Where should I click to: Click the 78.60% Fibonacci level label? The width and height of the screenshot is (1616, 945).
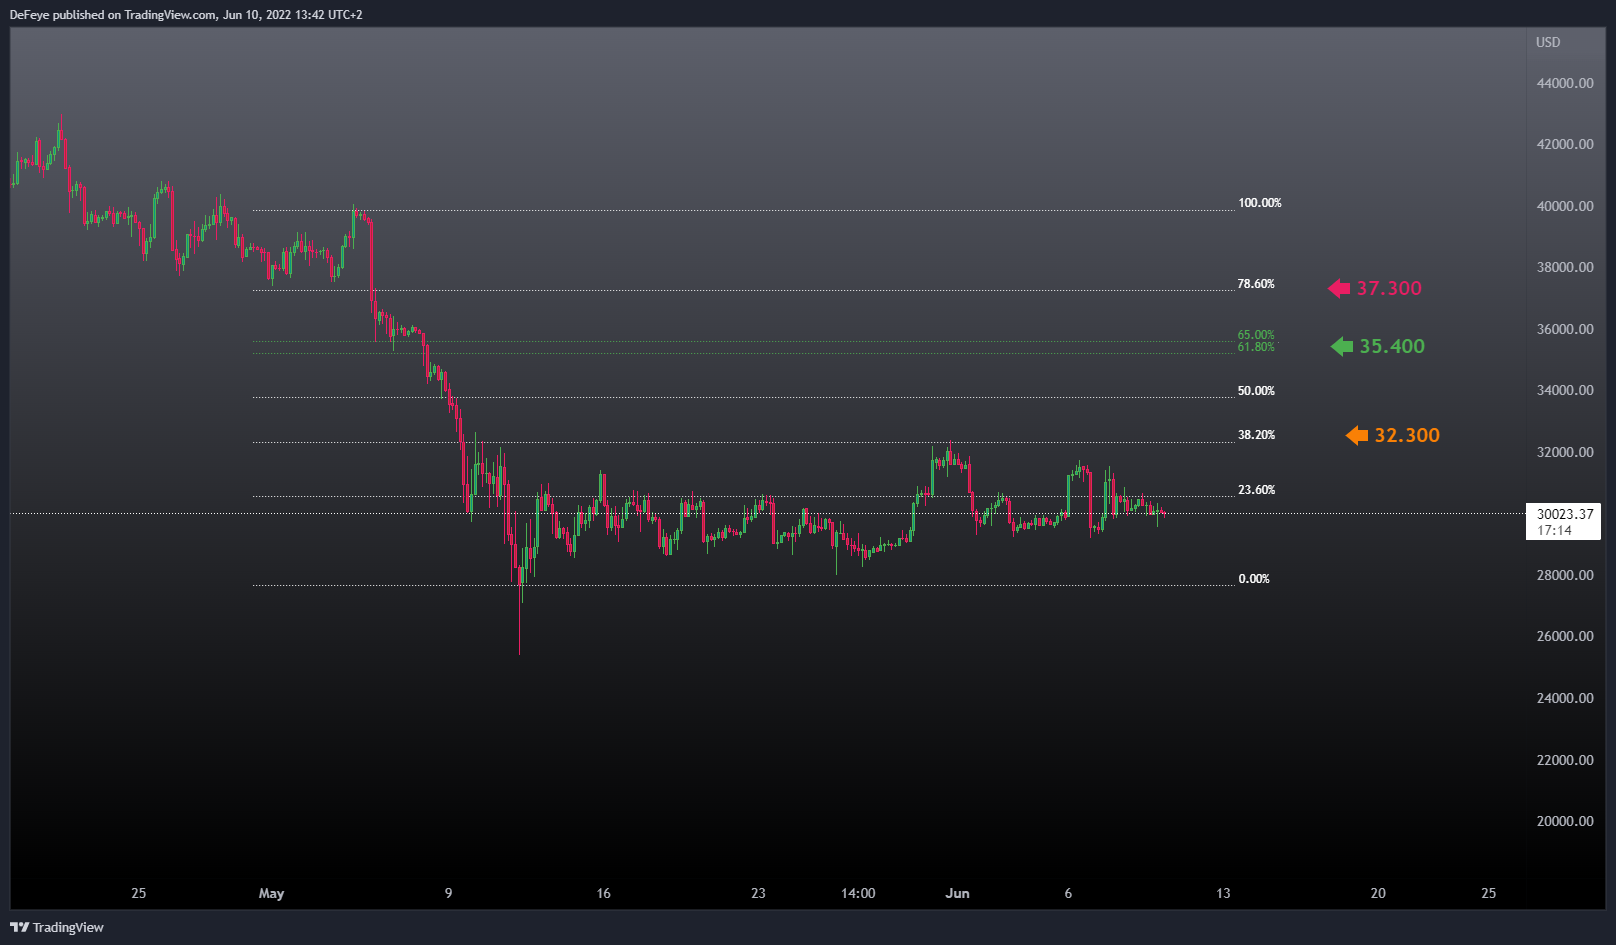pyautogui.click(x=1256, y=284)
